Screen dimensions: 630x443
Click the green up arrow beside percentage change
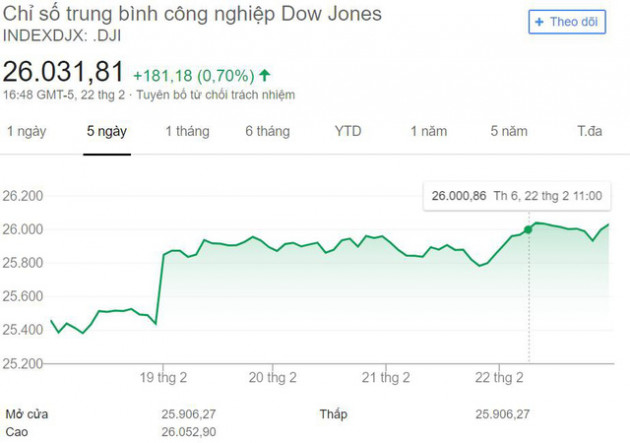(264, 75)
